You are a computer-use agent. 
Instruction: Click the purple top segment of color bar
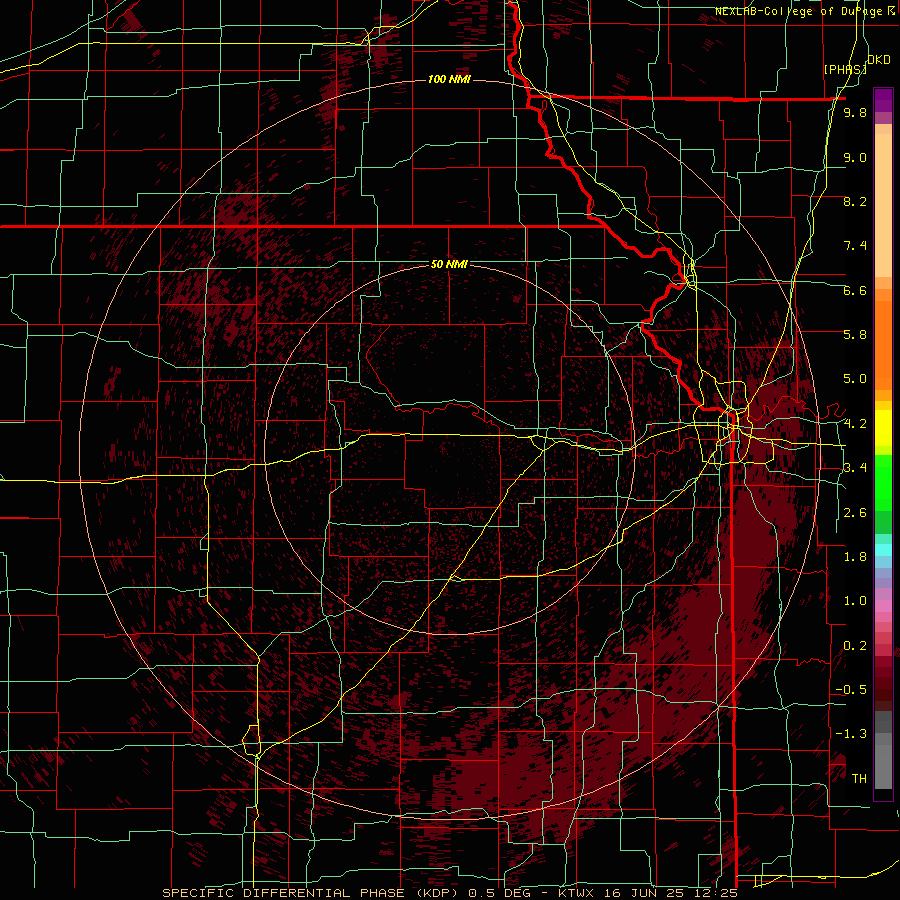coord(883,100)
